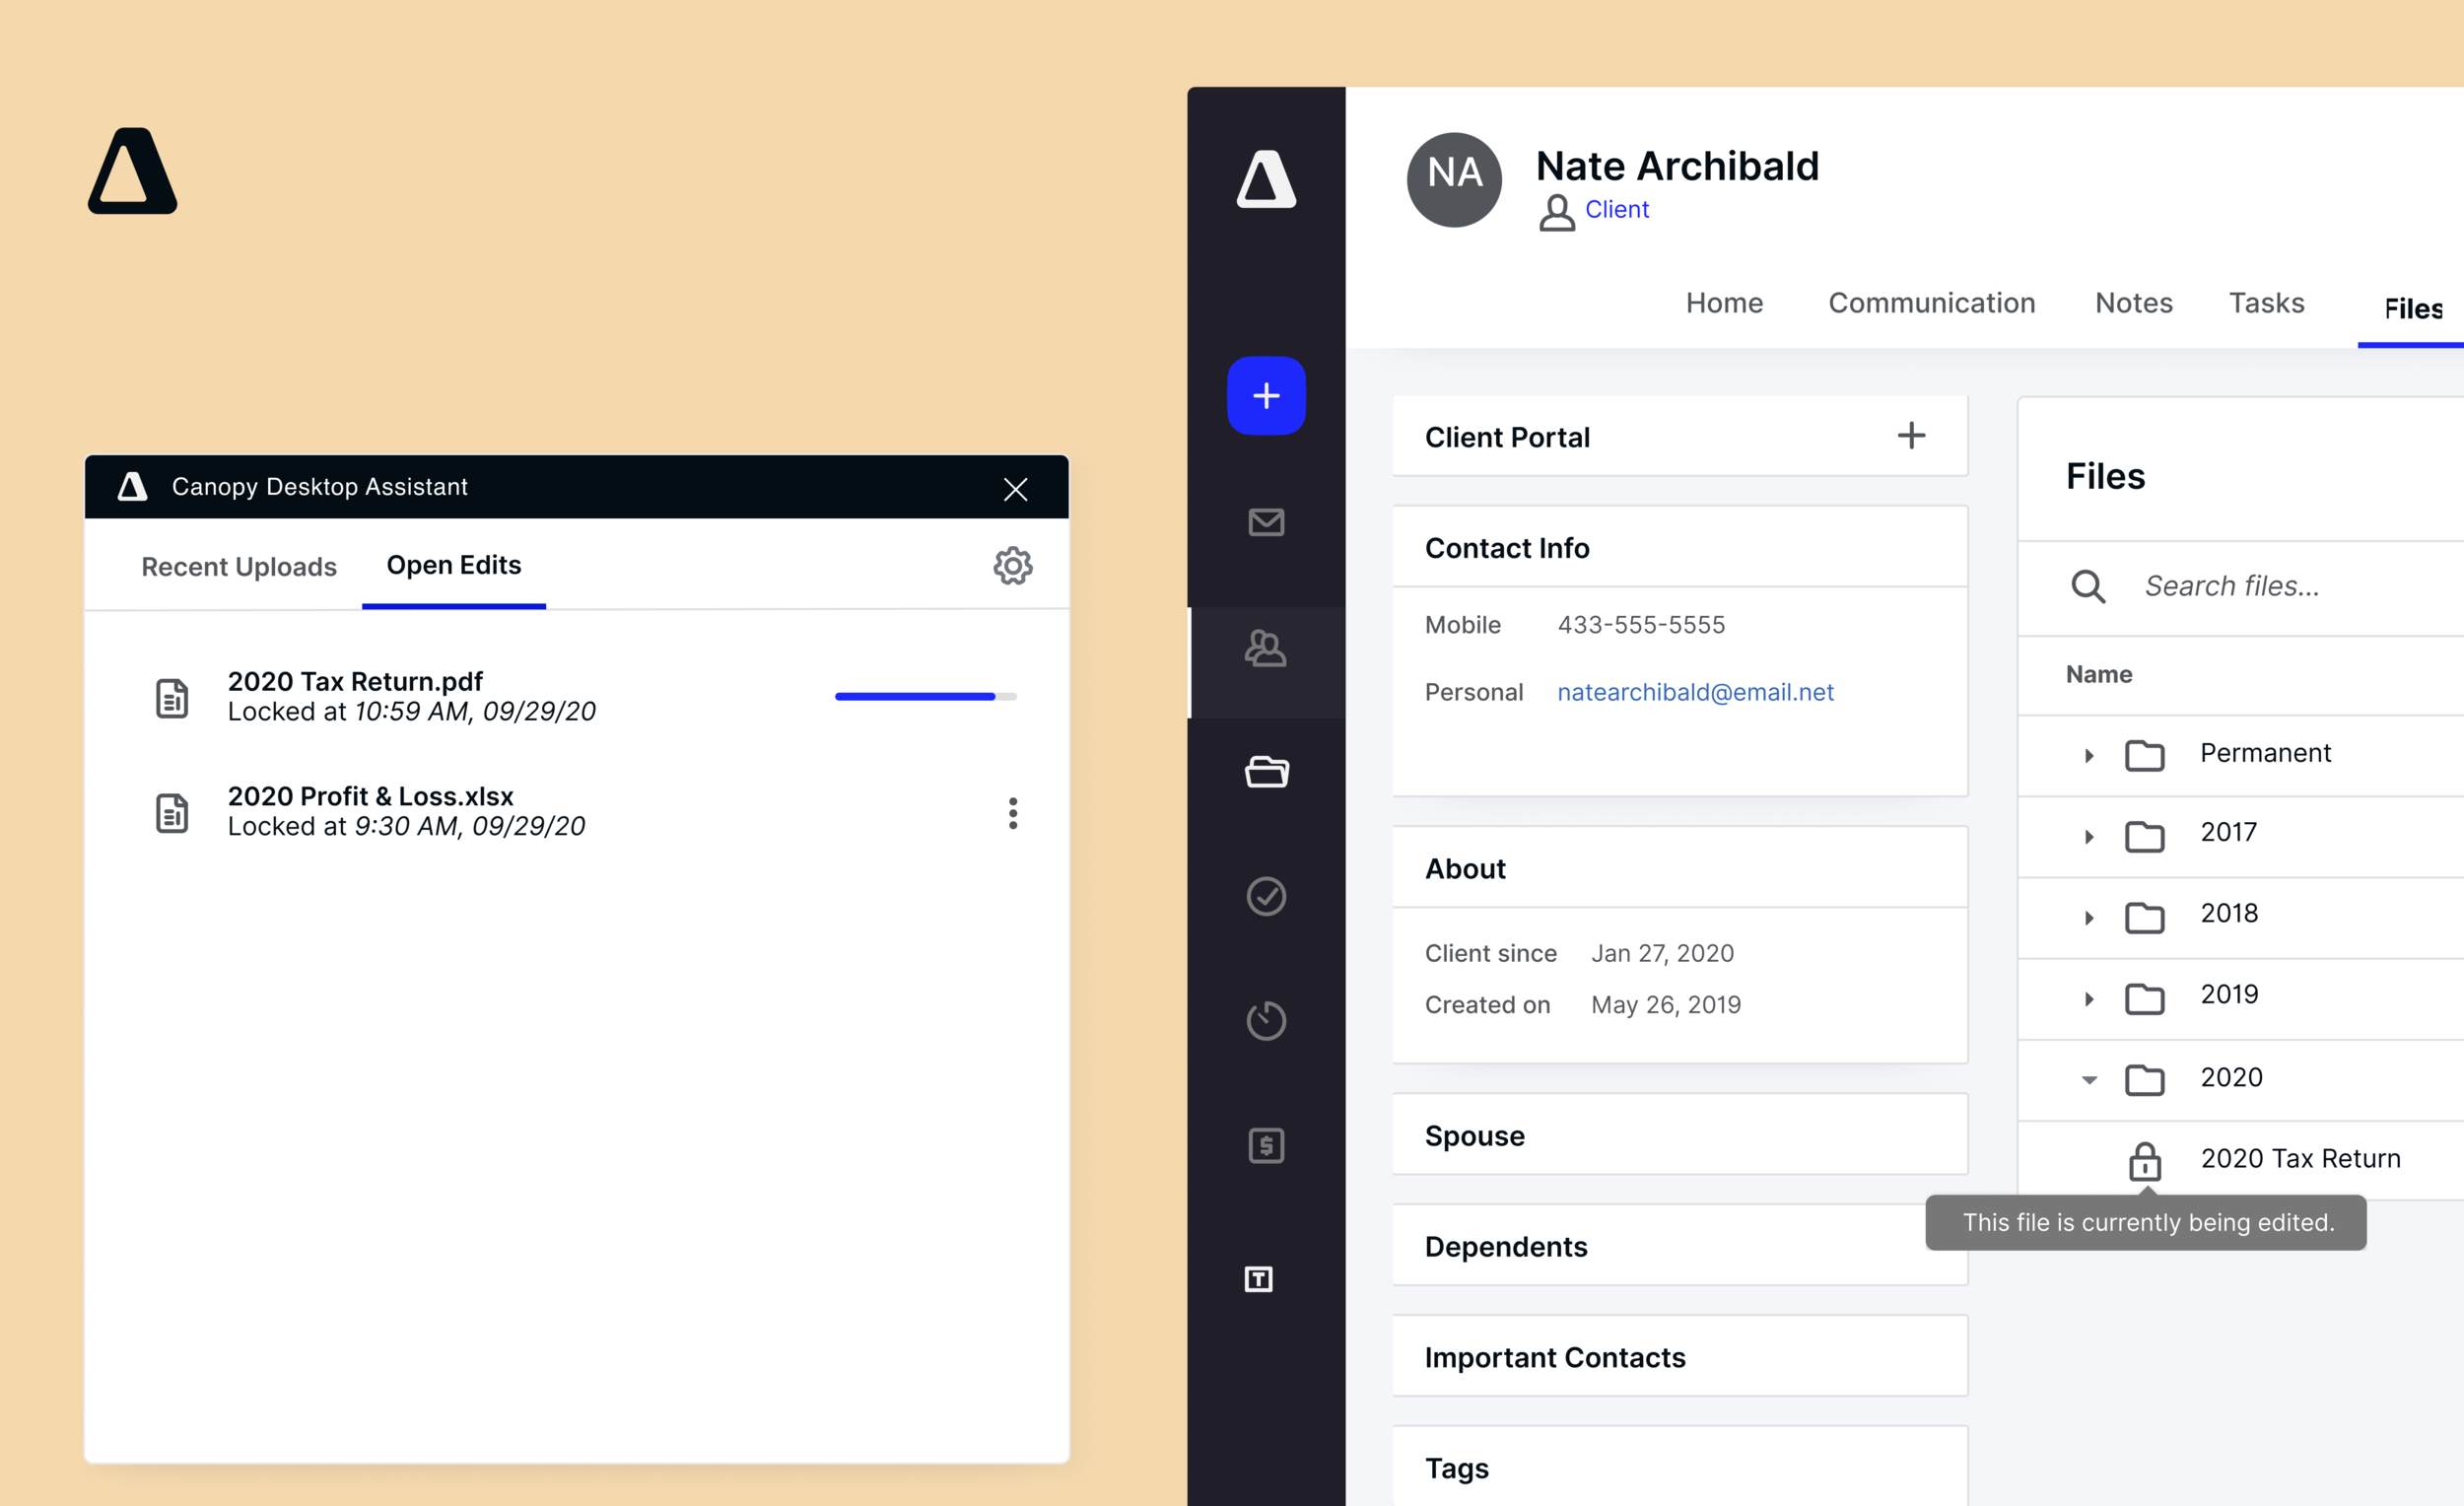Image resolution: width=2464 pixels, height=1506 pixels.
Task: Open the Dependents section header
Action: tap(1680, 1246)
